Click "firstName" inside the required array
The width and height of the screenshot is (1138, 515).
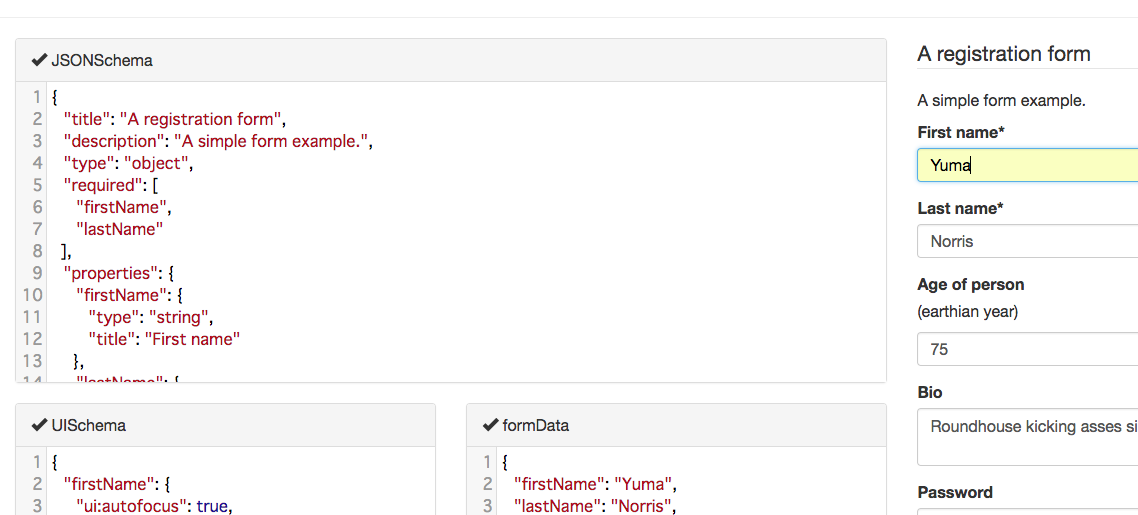point(123,207)
